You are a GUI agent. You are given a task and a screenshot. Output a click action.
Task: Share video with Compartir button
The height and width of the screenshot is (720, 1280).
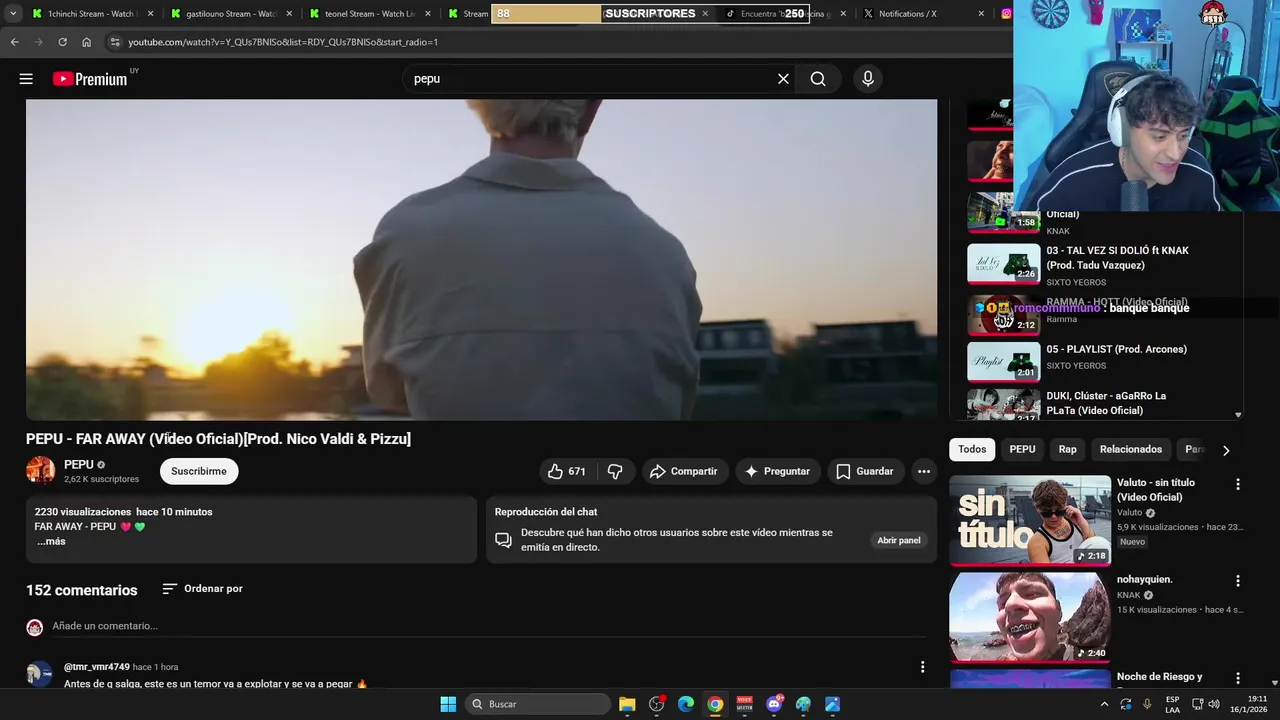pyautogui.click(x=685, y=471)
